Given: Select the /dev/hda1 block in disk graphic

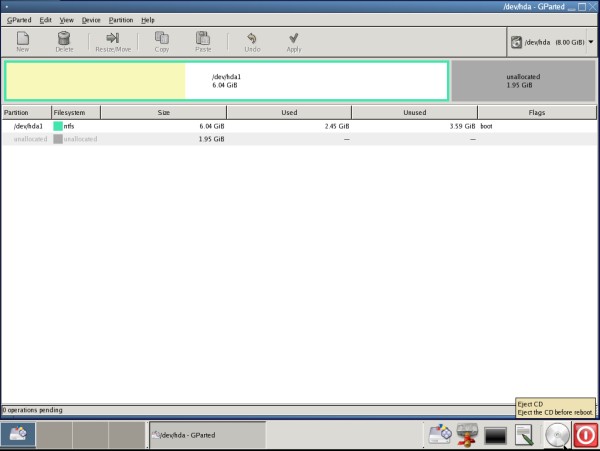Looking at the screenshot, I should pos(226,81).
